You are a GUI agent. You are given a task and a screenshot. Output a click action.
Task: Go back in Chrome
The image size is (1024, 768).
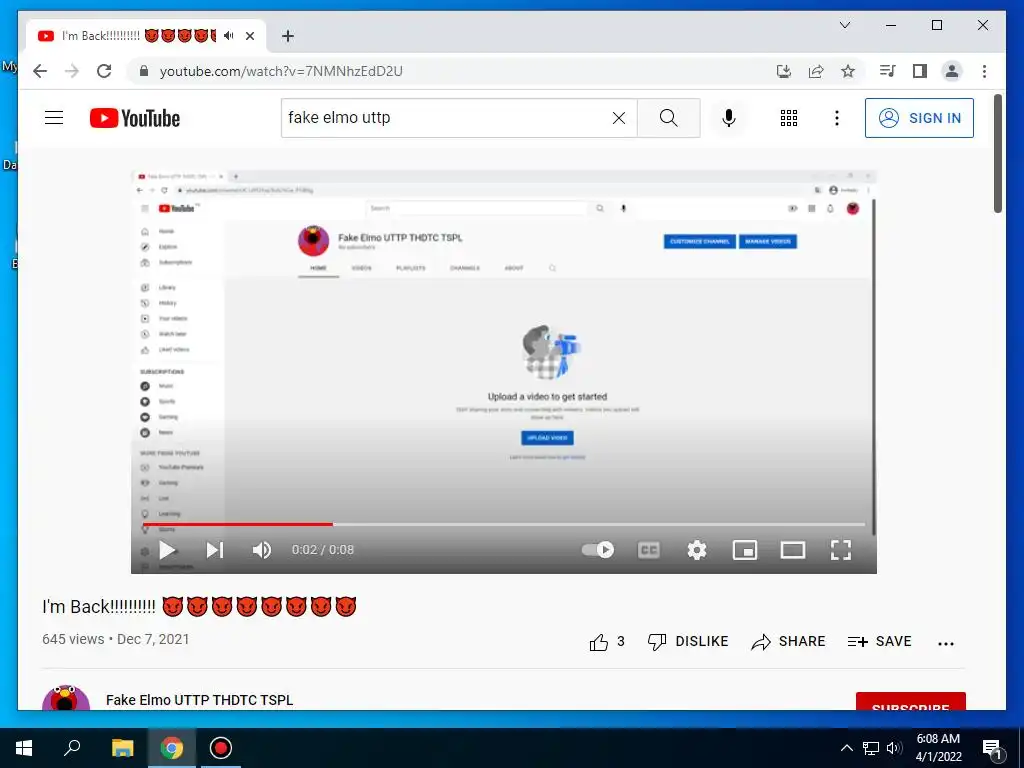pyautogui.click(x=40, y=71)
